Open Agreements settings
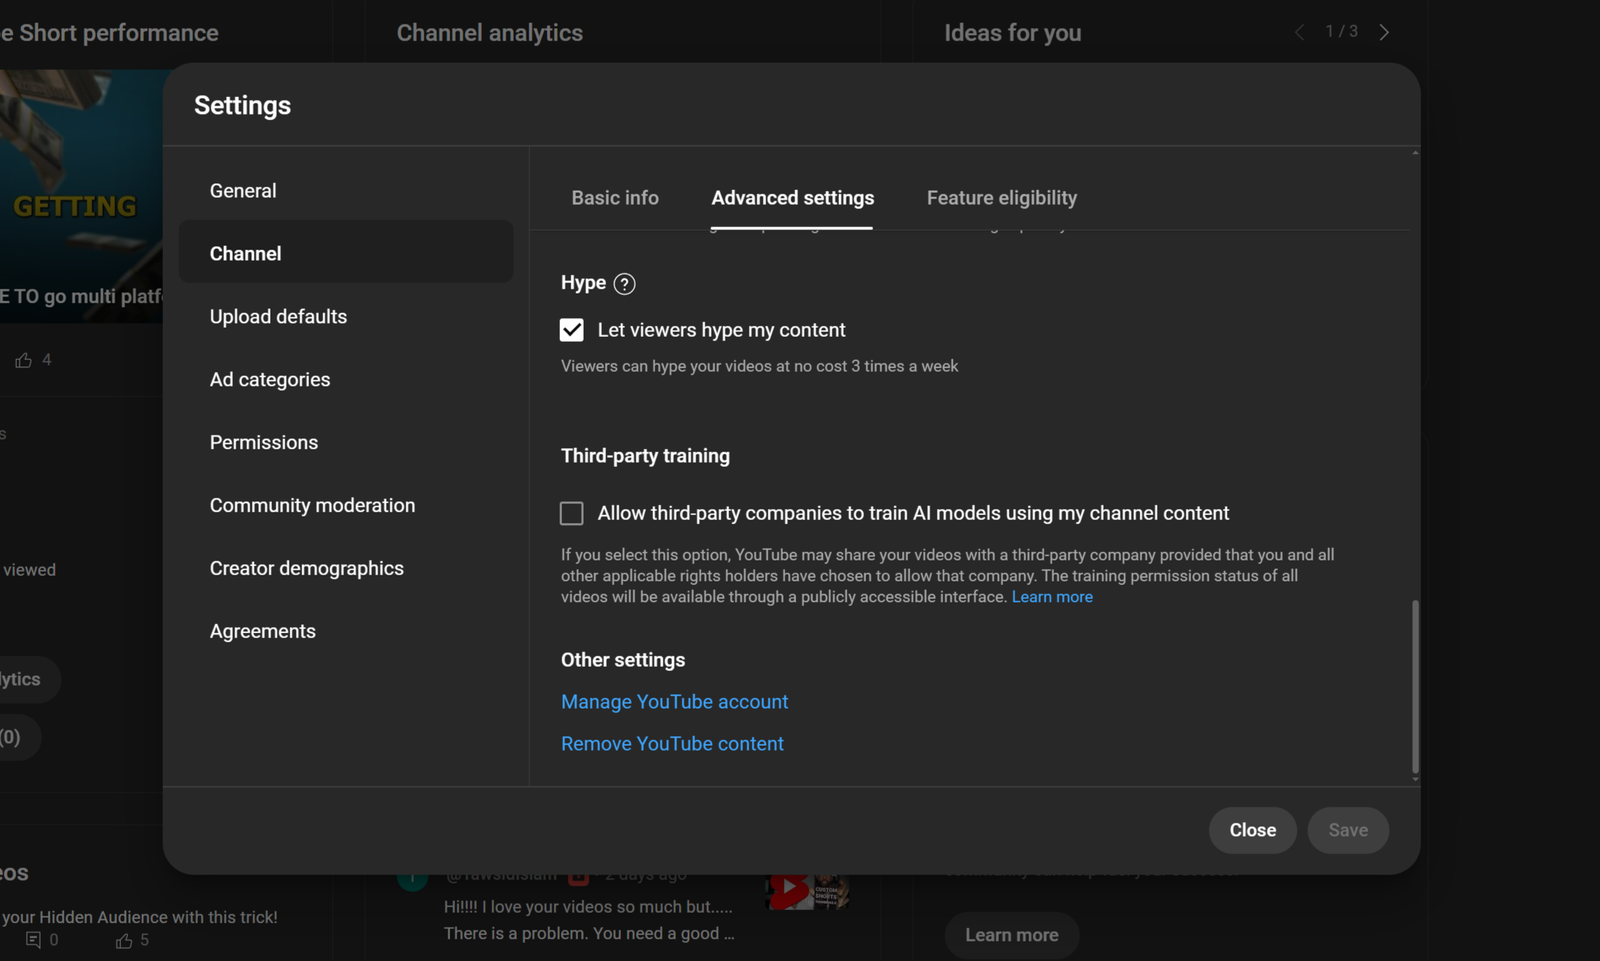The height and width of the screenshot is (961, 1600). (262, 630)
